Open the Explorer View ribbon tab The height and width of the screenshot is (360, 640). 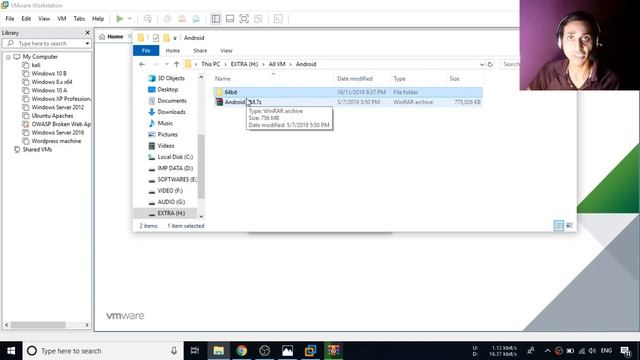(226, 51)
